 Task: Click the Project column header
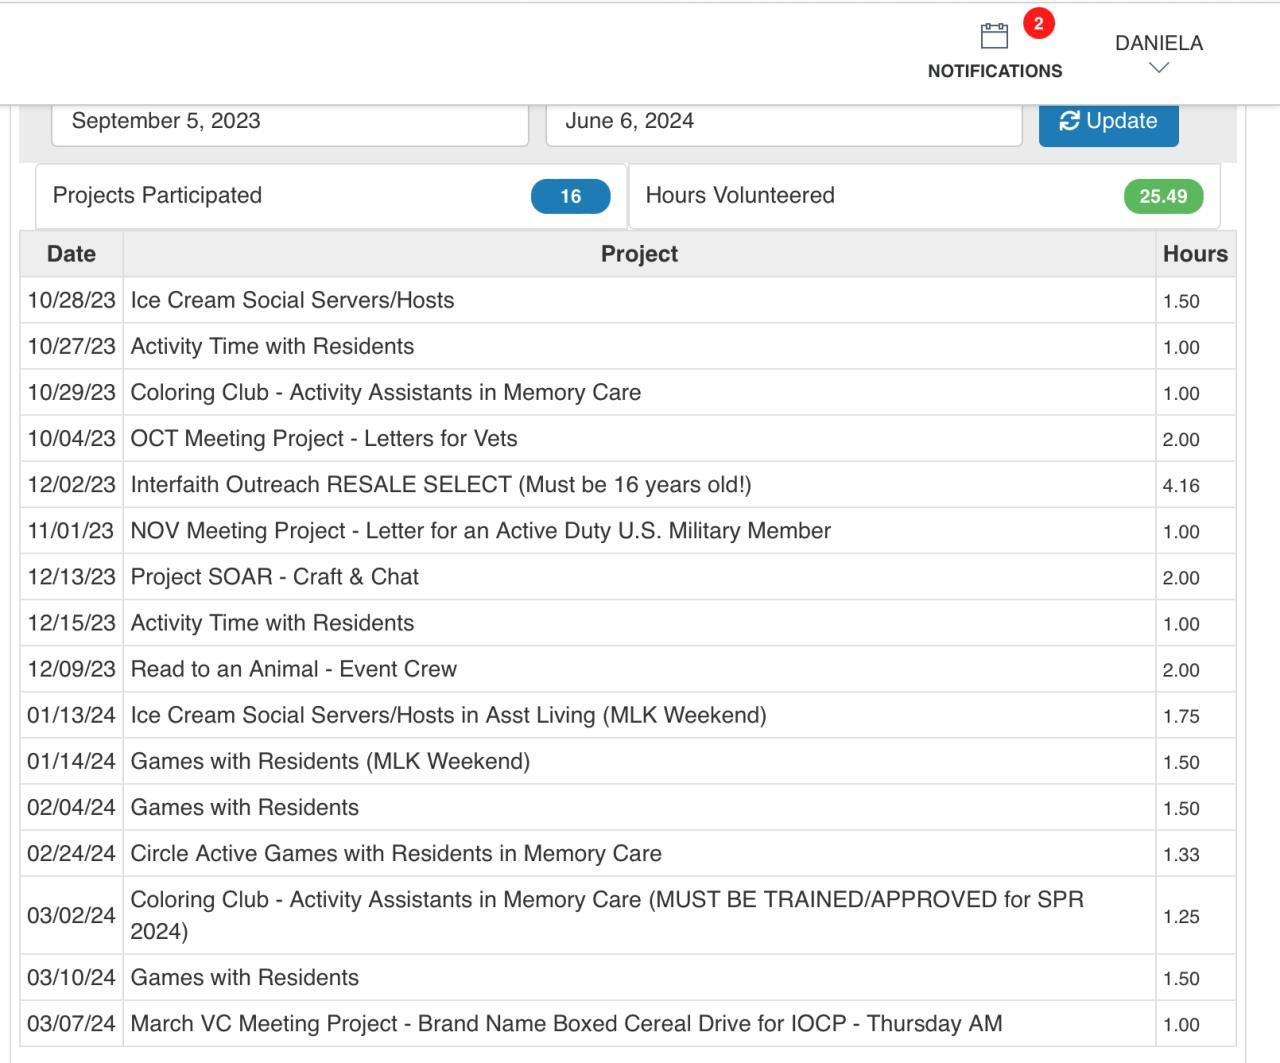pos(639,254)
